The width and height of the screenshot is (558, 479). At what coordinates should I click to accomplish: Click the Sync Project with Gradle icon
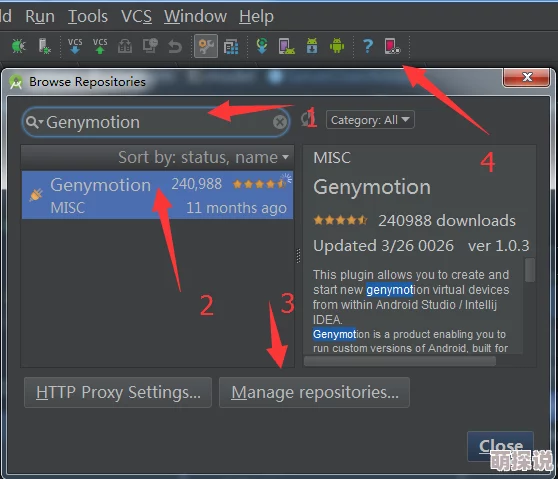[262, 46]
